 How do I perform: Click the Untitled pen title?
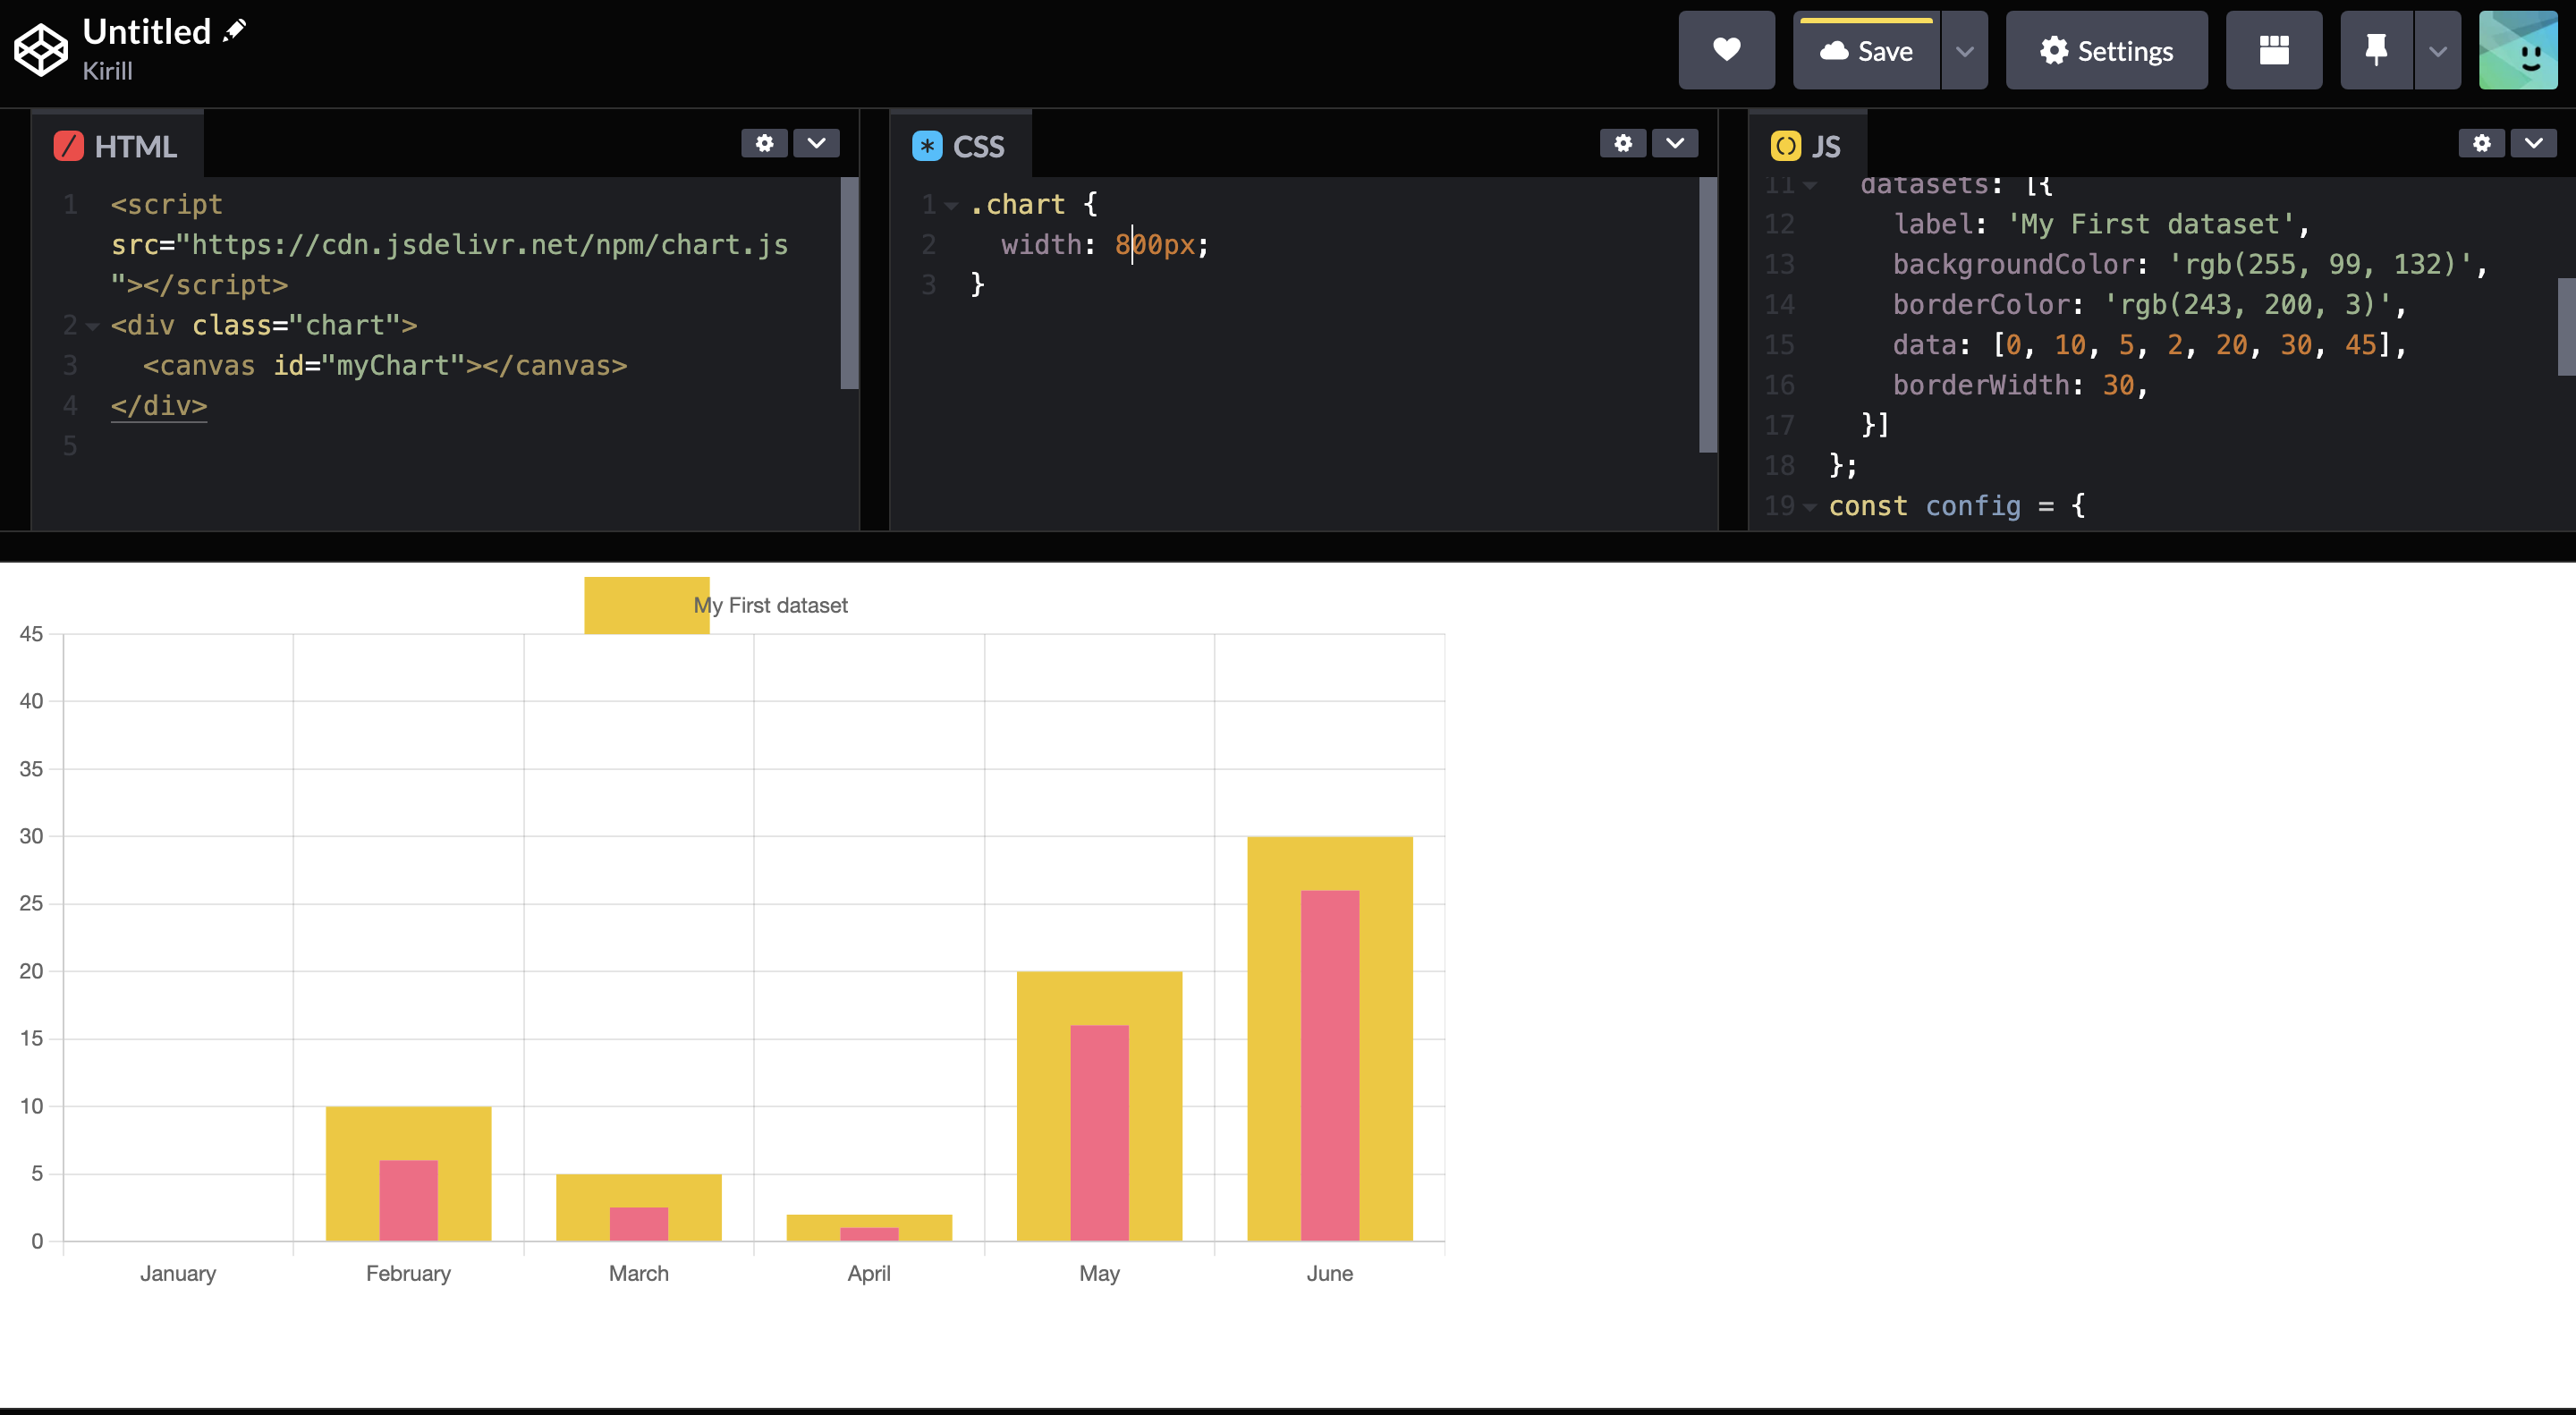point(146,32)
